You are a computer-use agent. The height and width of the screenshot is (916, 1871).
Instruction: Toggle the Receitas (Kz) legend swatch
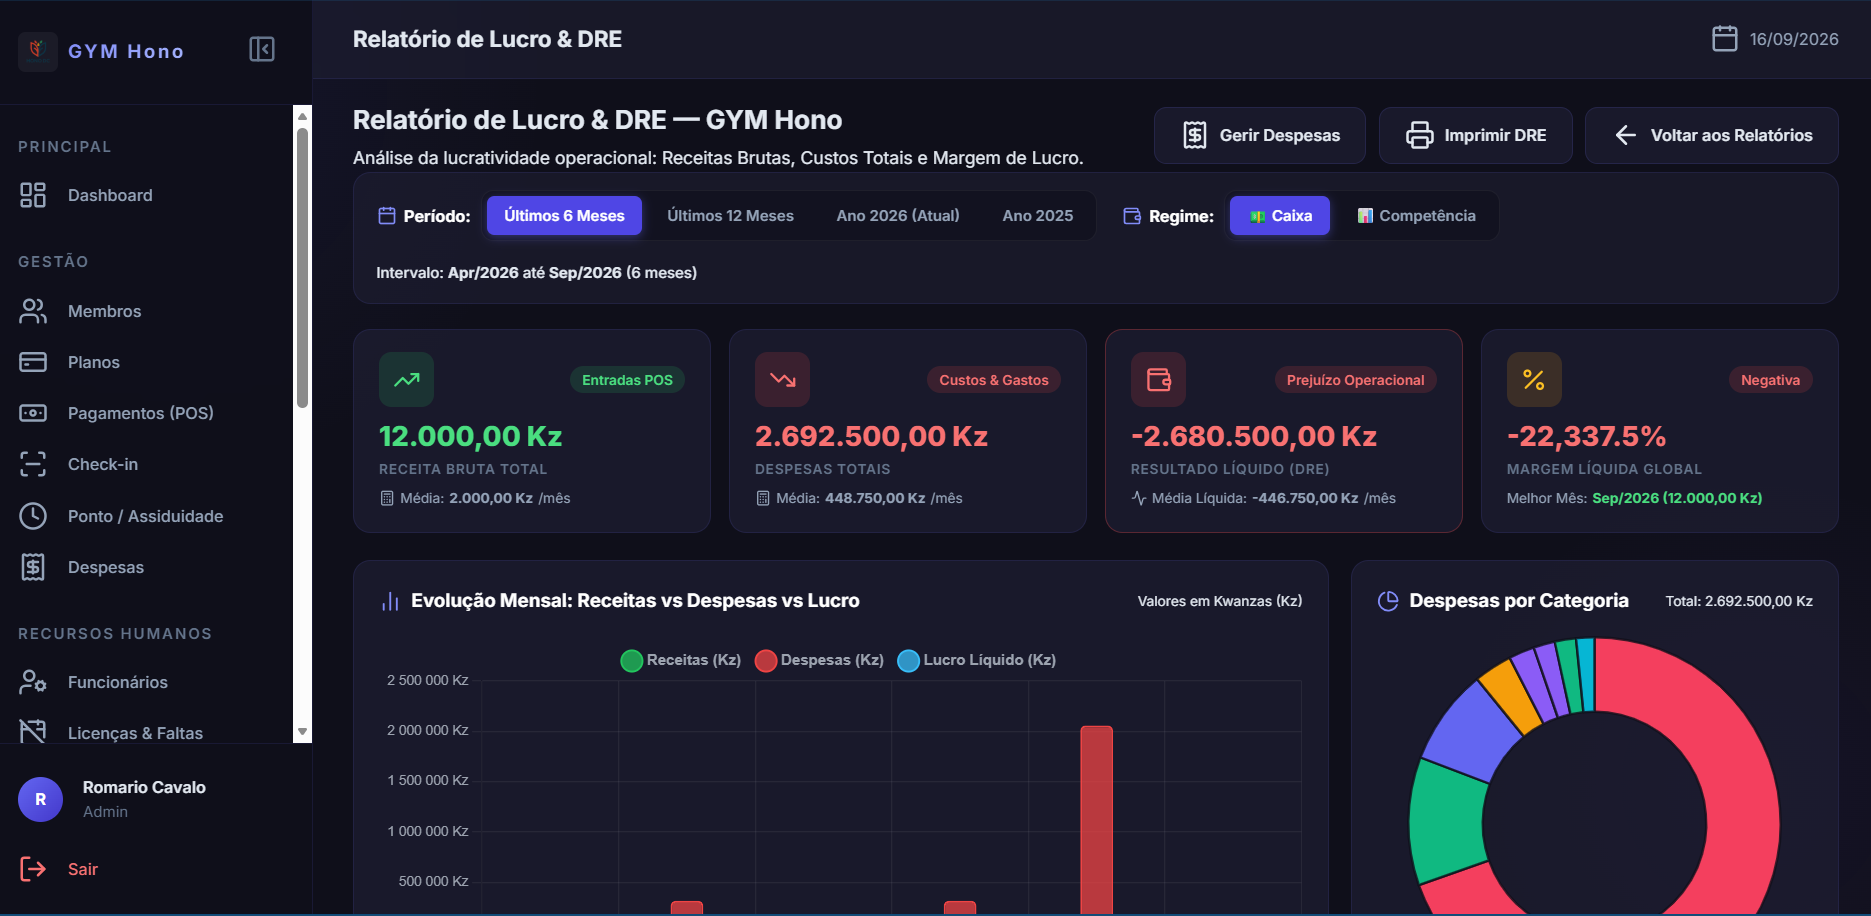coord(631,661)
